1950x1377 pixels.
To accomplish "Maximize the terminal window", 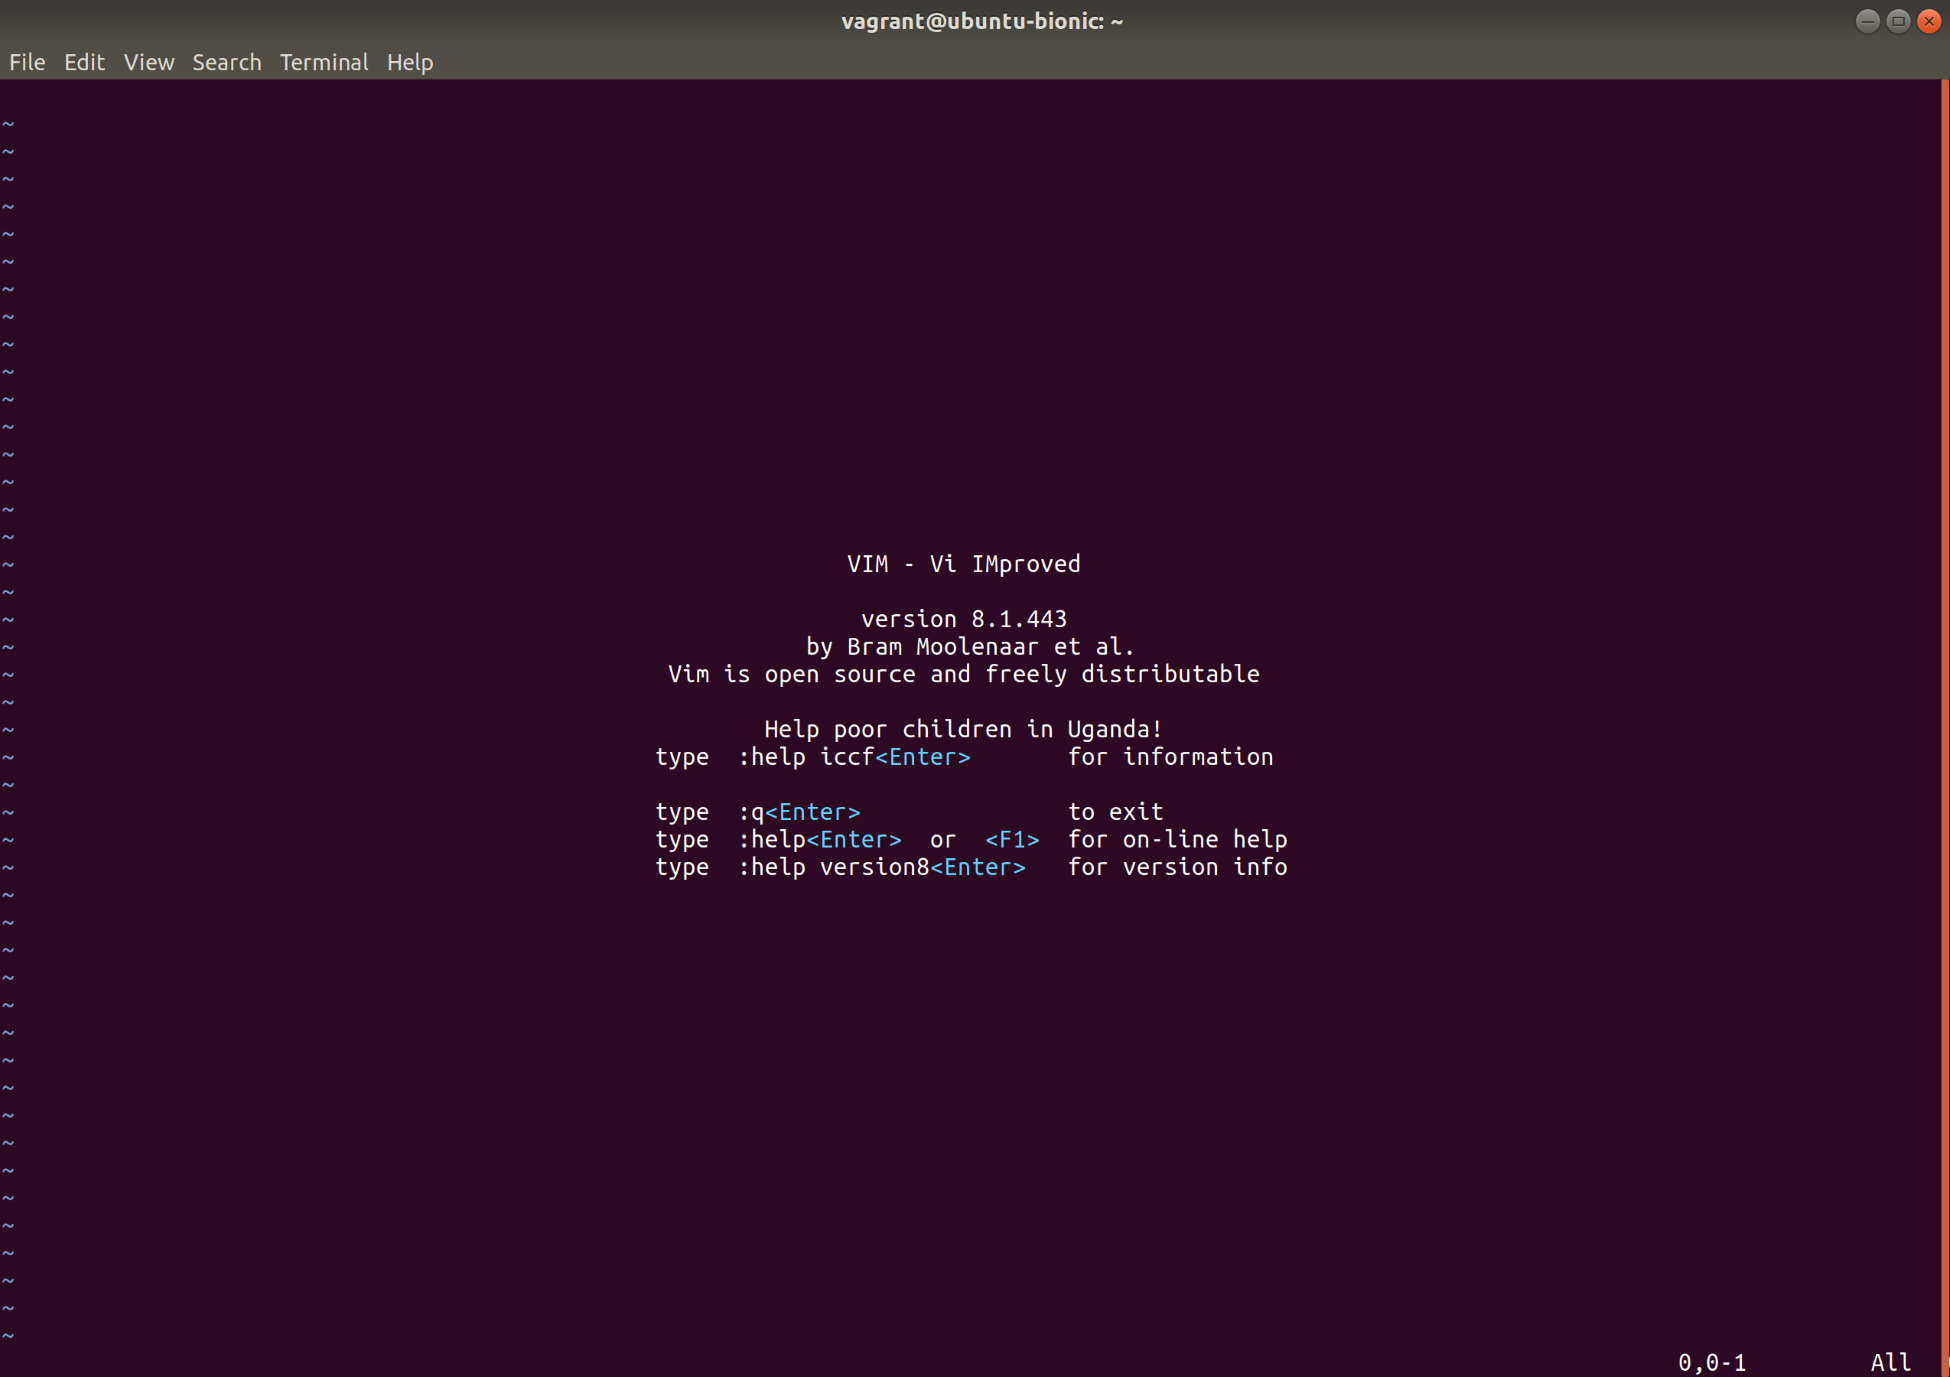I will point(1897,21).
